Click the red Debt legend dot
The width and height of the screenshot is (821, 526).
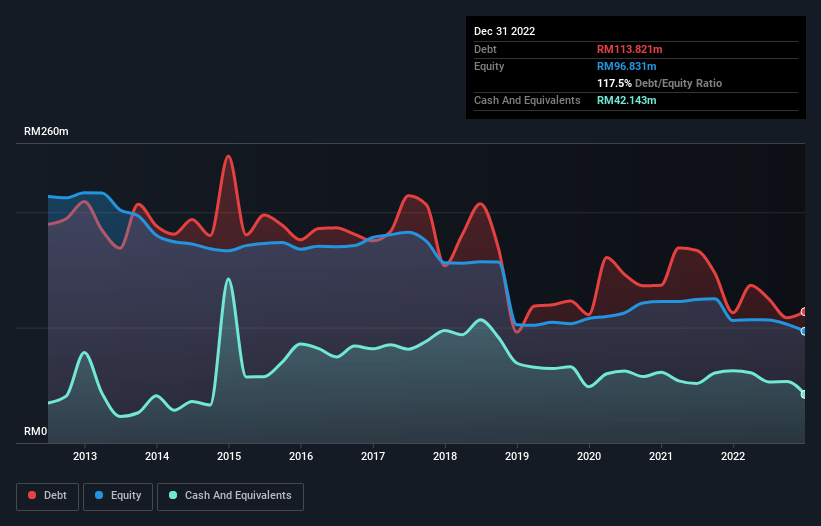coord(32,495)
